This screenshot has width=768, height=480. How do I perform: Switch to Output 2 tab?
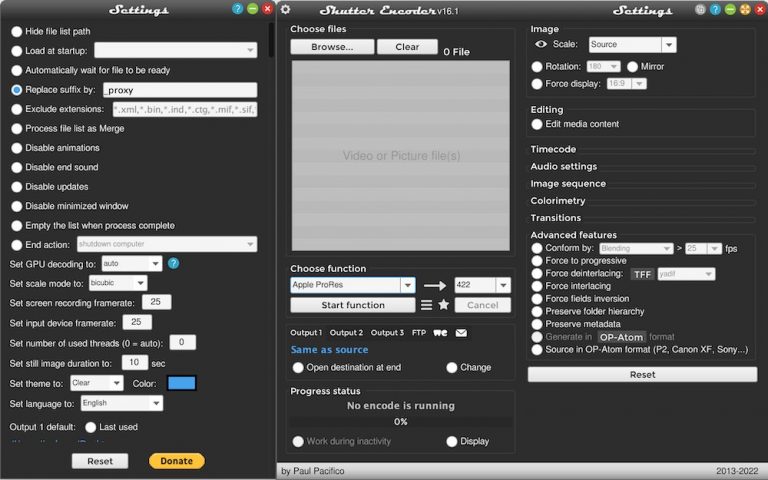click(346, 333)
